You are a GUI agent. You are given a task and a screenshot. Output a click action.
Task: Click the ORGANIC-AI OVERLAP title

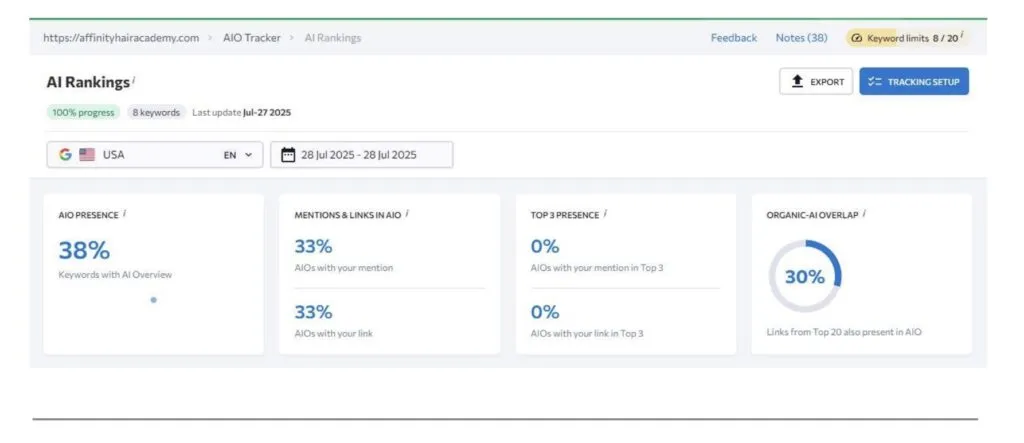tap(812, 215)
